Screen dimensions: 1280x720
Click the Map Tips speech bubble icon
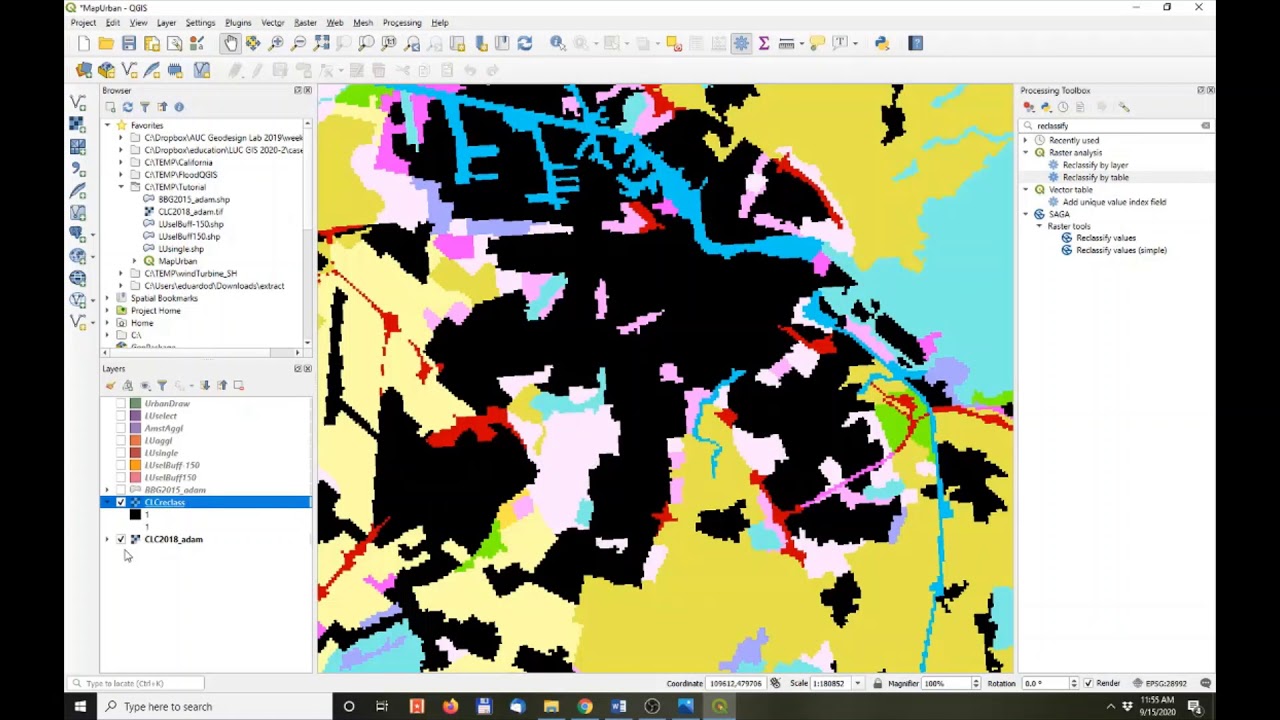tap(817, 43)
